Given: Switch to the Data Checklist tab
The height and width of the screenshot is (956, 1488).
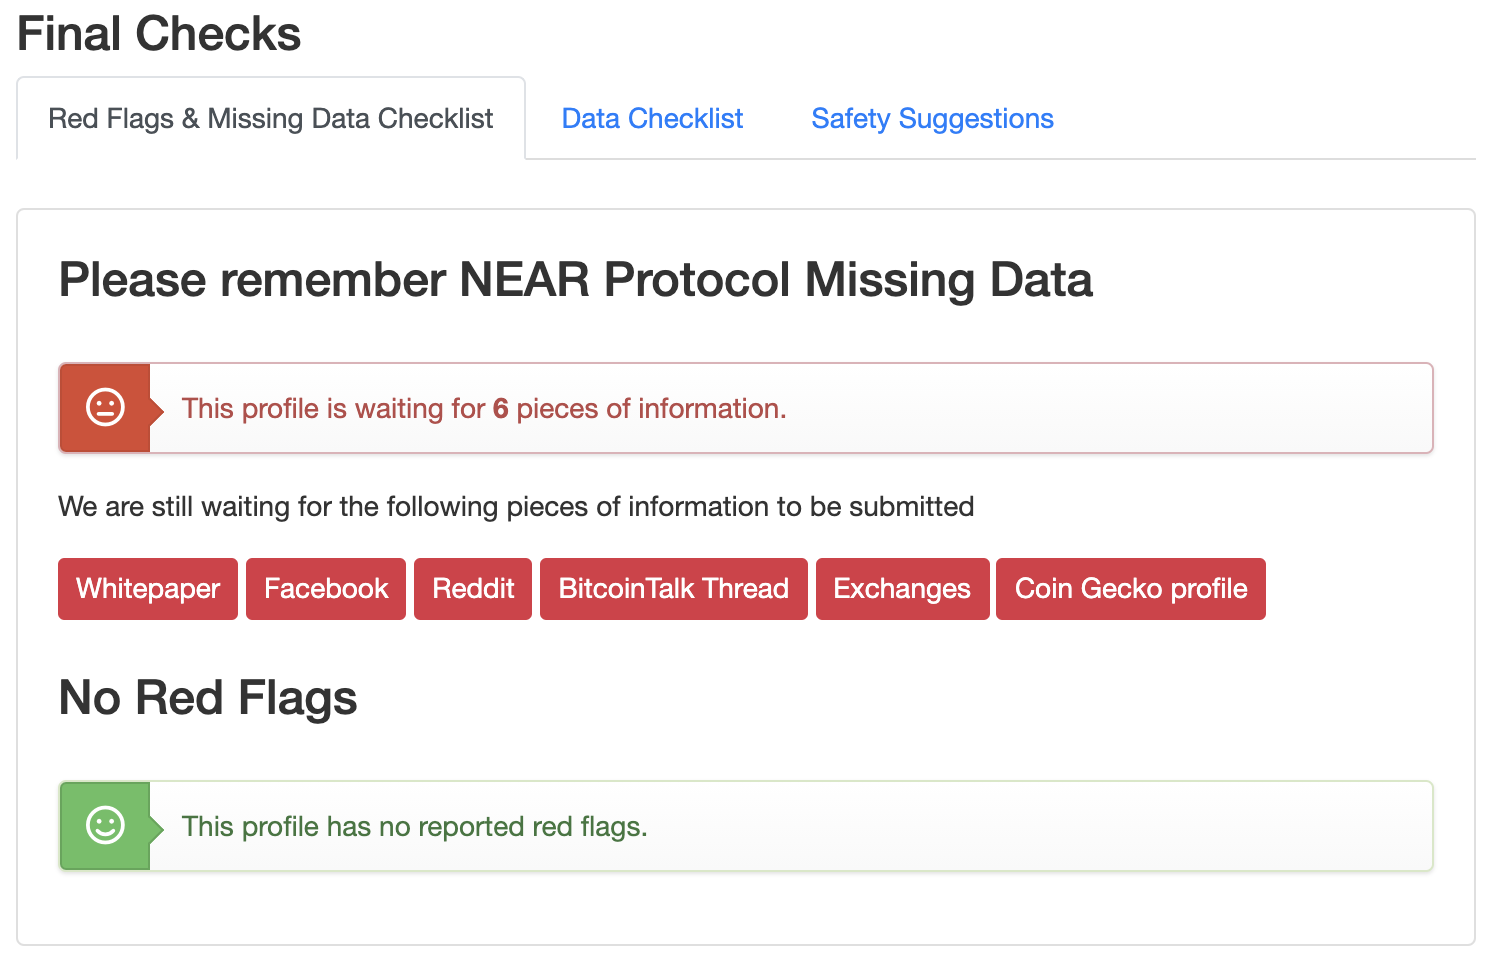Looking at the screenshot, I should click(652, 119).
